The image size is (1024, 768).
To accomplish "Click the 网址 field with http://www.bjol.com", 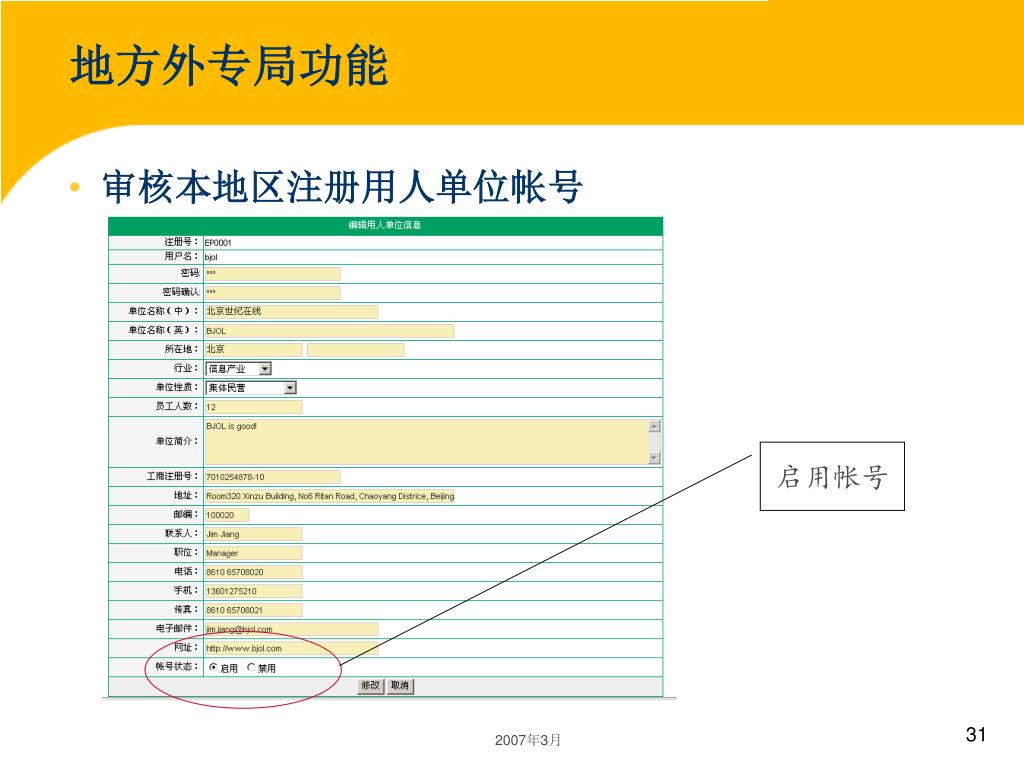I will pyautogui.click(x=291, y=648).
